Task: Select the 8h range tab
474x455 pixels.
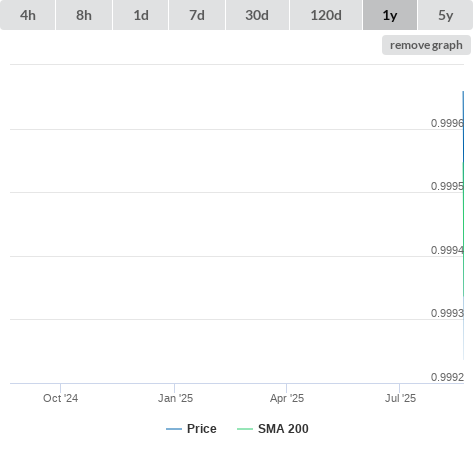Action: [84, 15]
